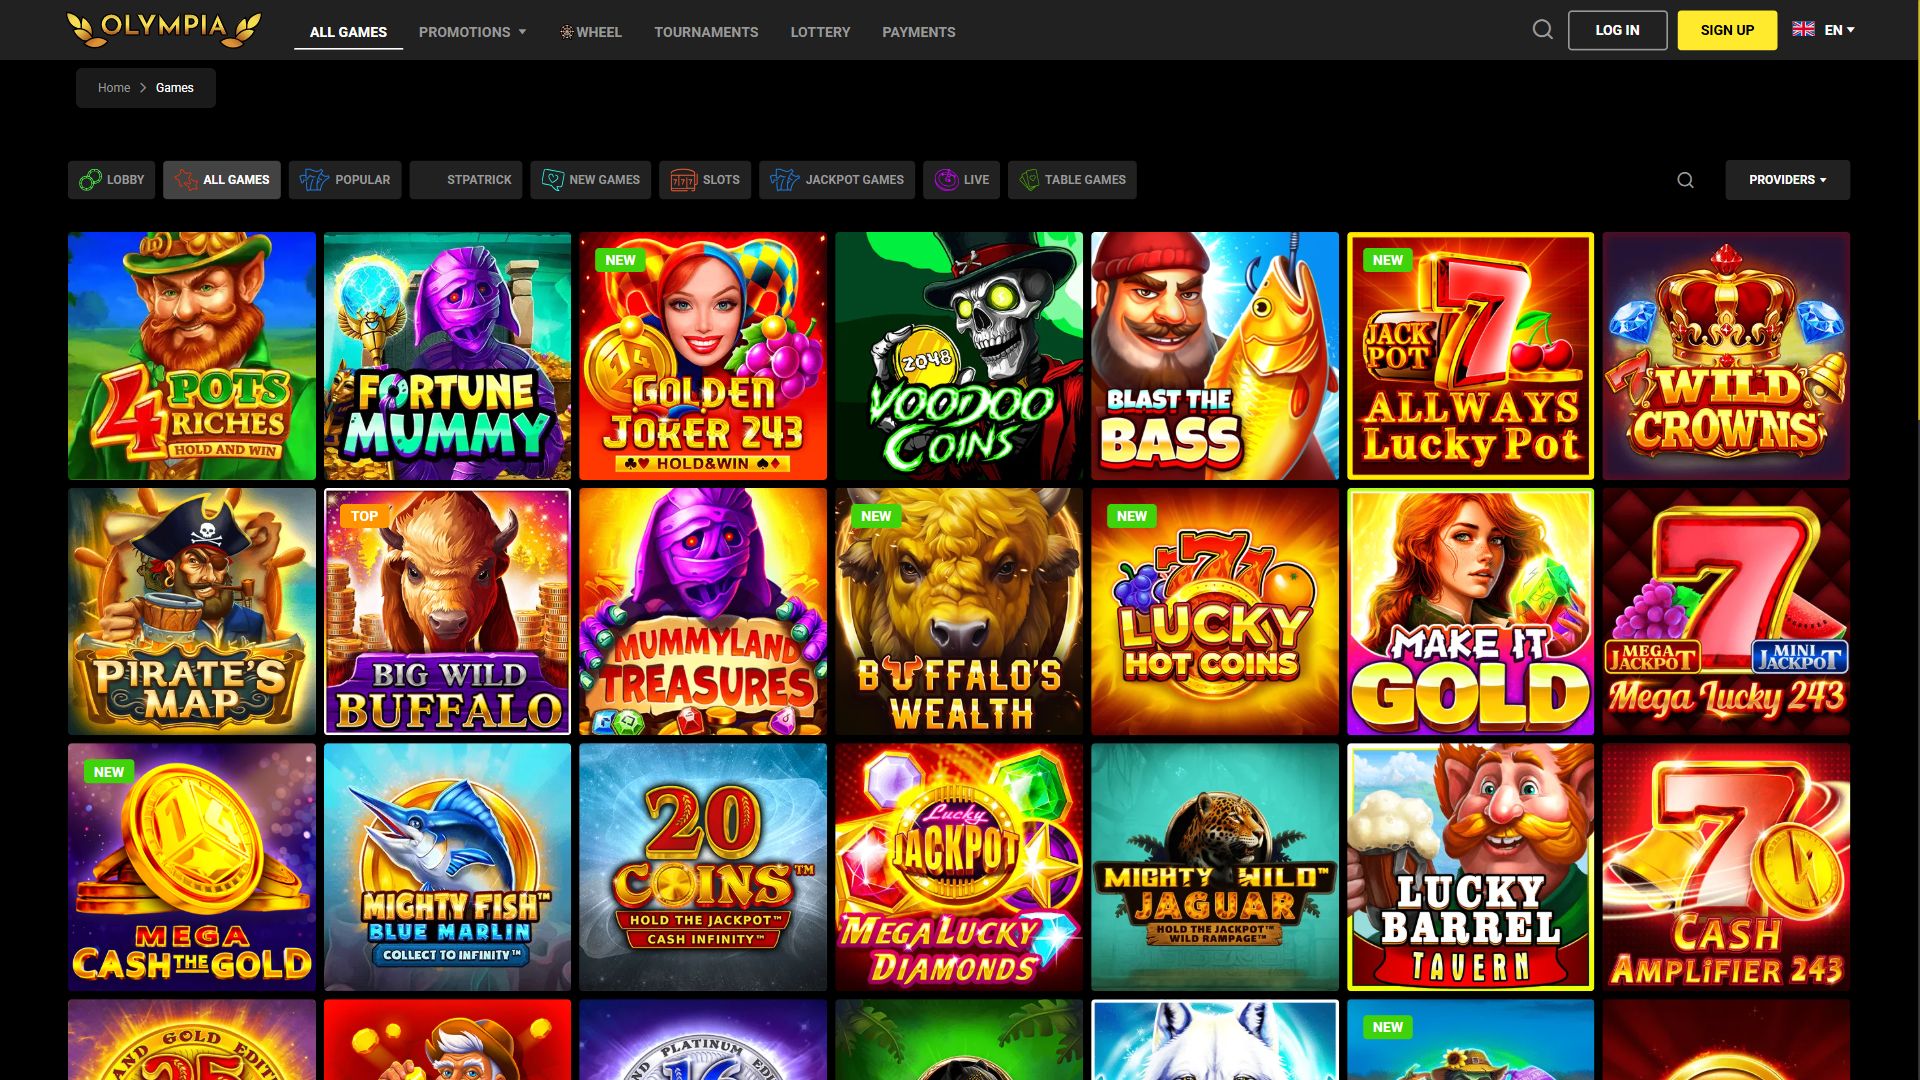Image resolution: width=1920 pixels, height=1080 pixels.
Task: Click the header search magnifier icon
Action: (x=1543, y=30)
